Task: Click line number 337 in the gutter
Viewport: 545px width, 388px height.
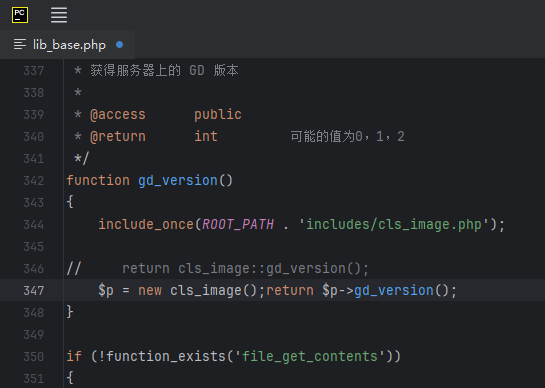Action: [x=34, y=71]
